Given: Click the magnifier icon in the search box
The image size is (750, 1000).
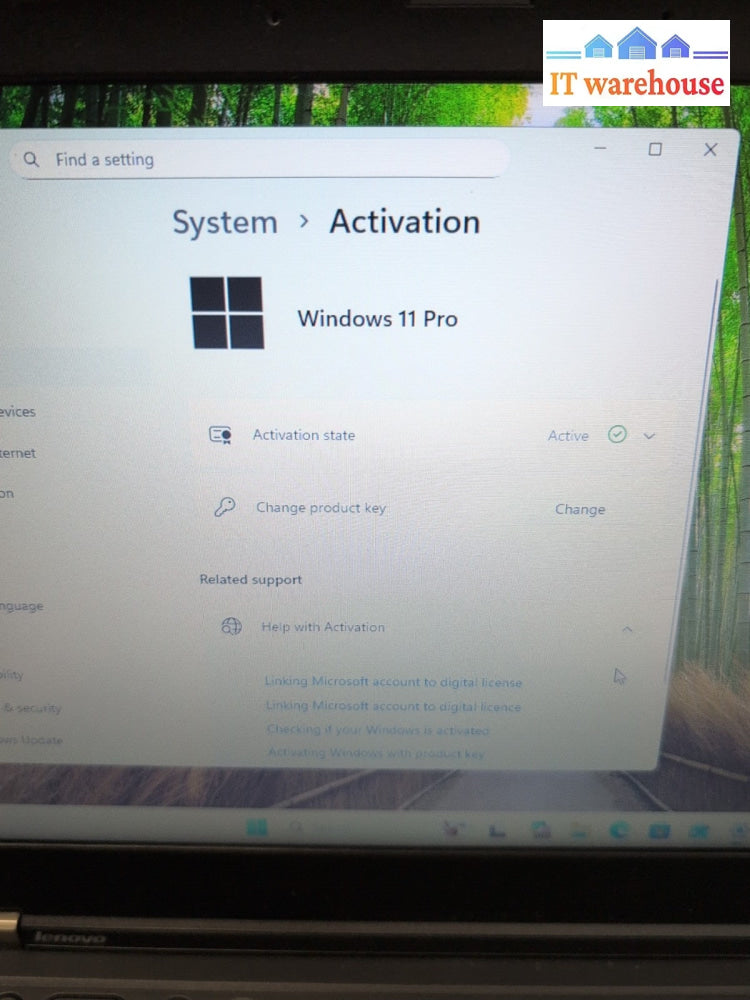Looking at the screenshot, I should [31, 159].
